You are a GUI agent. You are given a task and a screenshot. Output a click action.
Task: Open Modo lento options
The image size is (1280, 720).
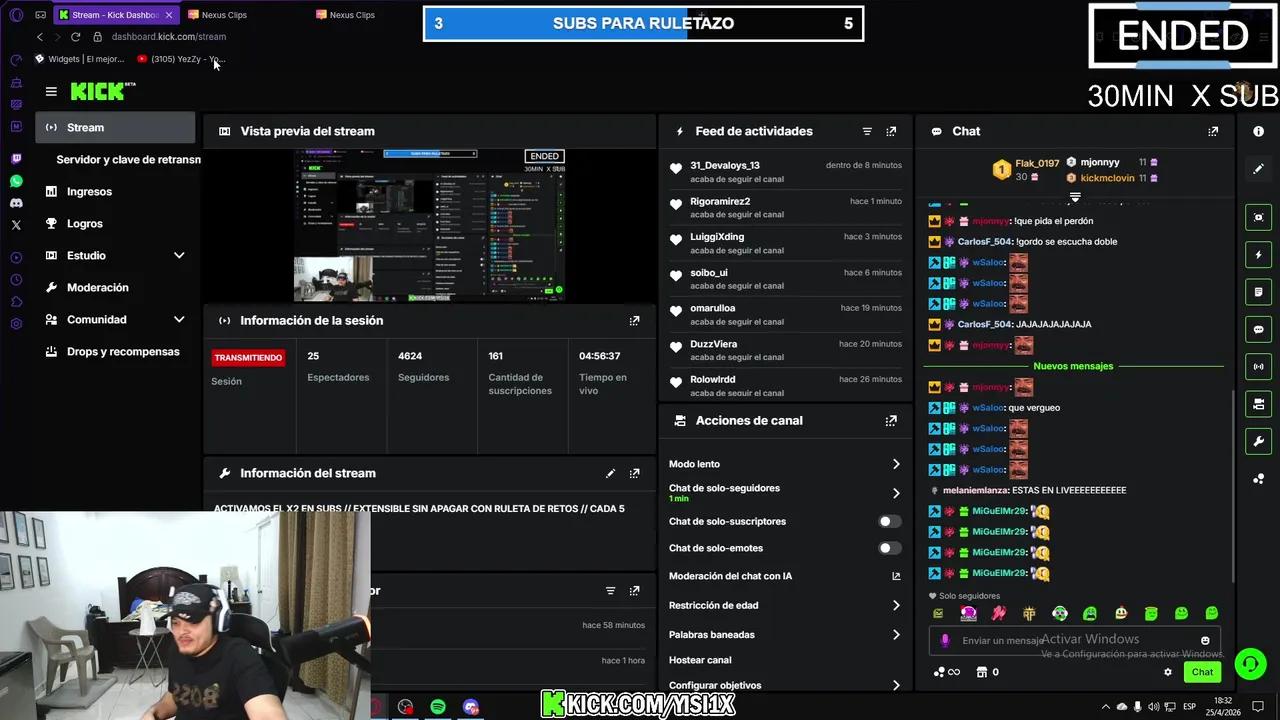point(785,464)
